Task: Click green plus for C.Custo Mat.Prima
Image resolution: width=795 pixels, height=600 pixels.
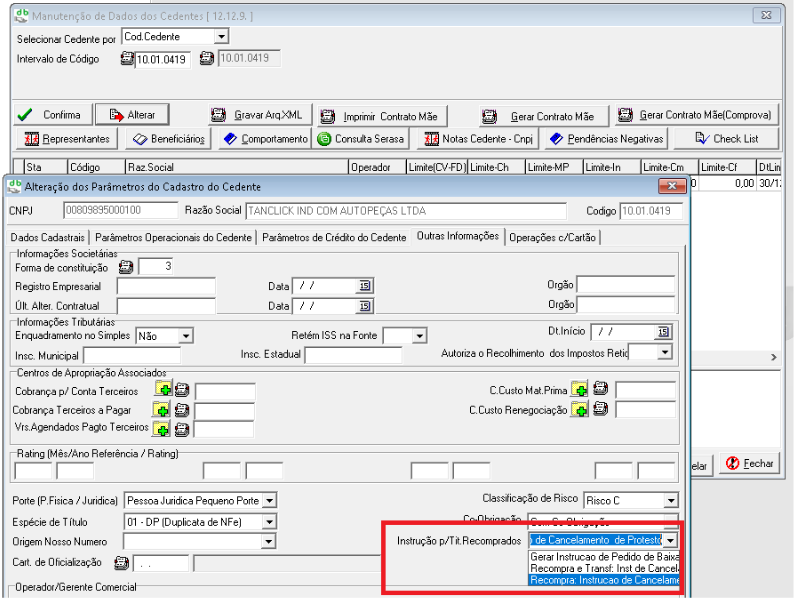Action: coord(579,390)
